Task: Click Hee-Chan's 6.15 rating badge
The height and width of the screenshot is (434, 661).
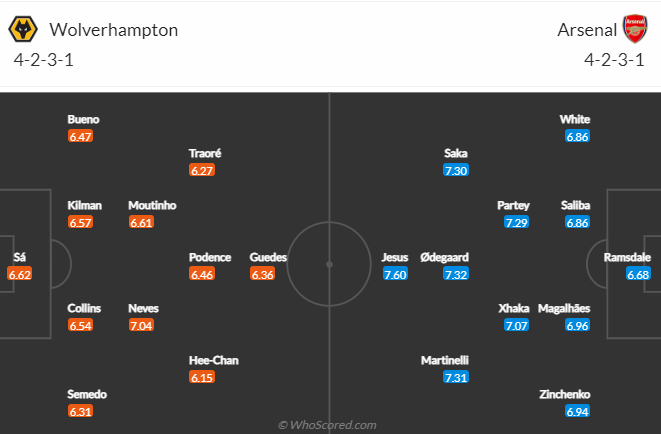Action: [x=202, y=377]
